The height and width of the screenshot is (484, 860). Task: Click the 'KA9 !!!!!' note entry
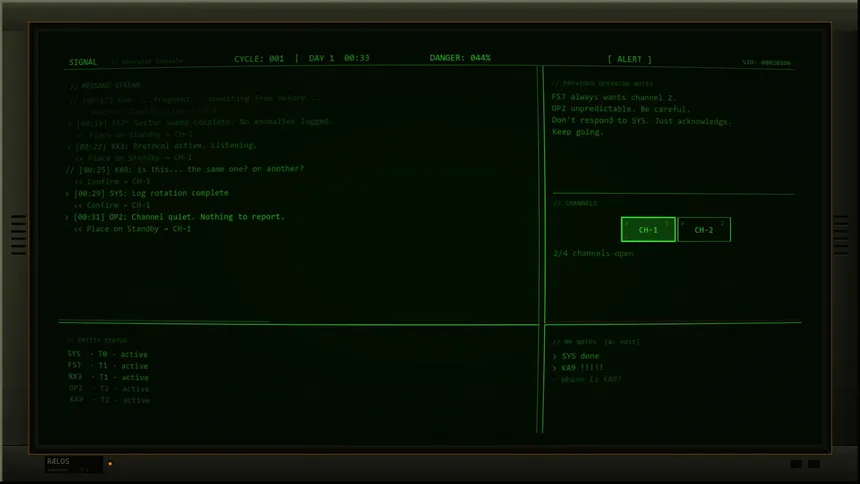pyautogui.click(x=578, y=368)
